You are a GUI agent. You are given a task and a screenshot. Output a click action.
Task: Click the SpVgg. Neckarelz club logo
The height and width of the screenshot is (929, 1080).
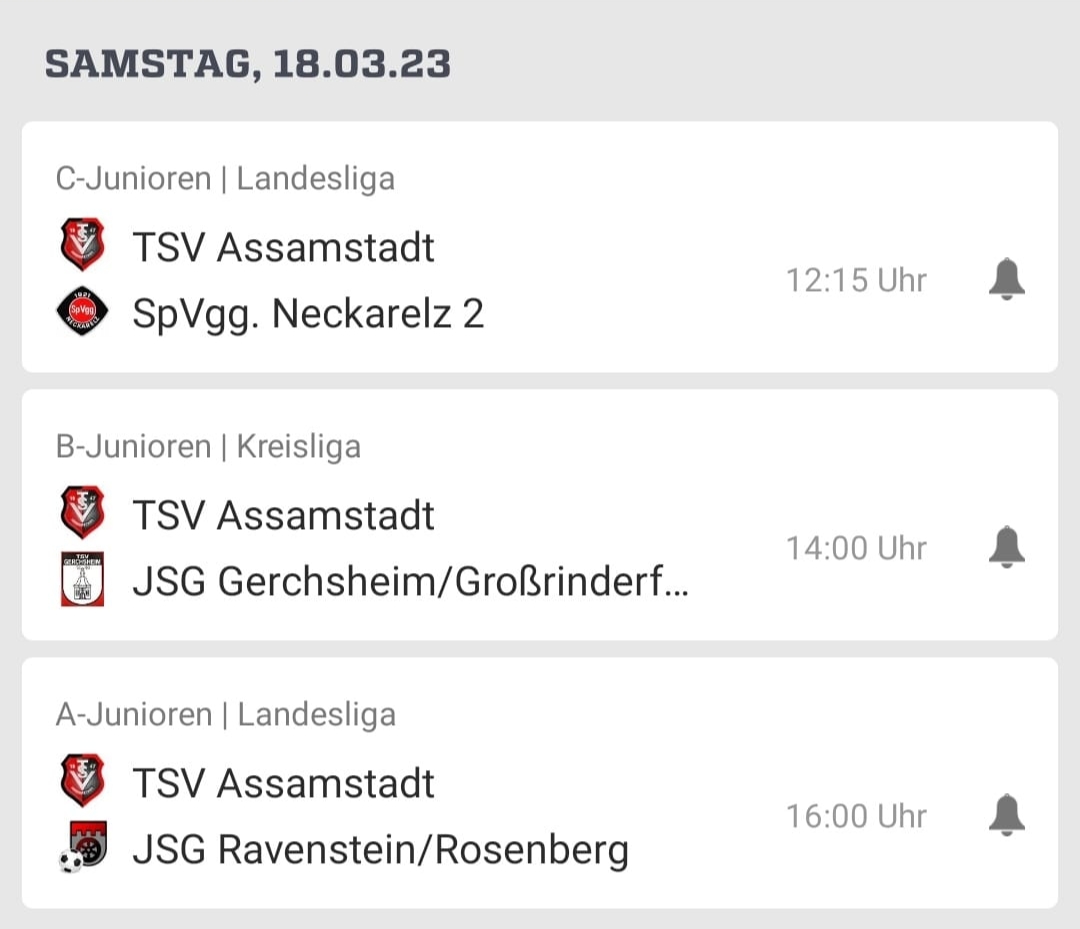(82, 312)
